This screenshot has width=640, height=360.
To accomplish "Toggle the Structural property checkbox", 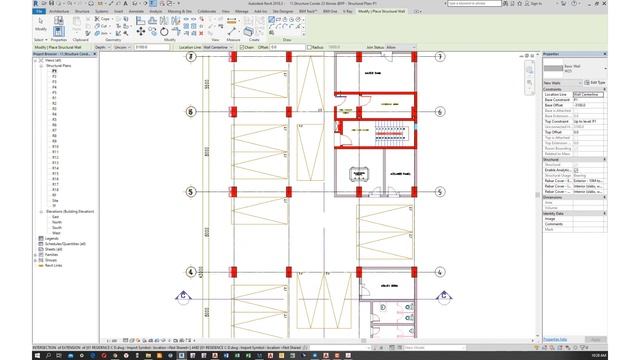I will coord(576,165).
